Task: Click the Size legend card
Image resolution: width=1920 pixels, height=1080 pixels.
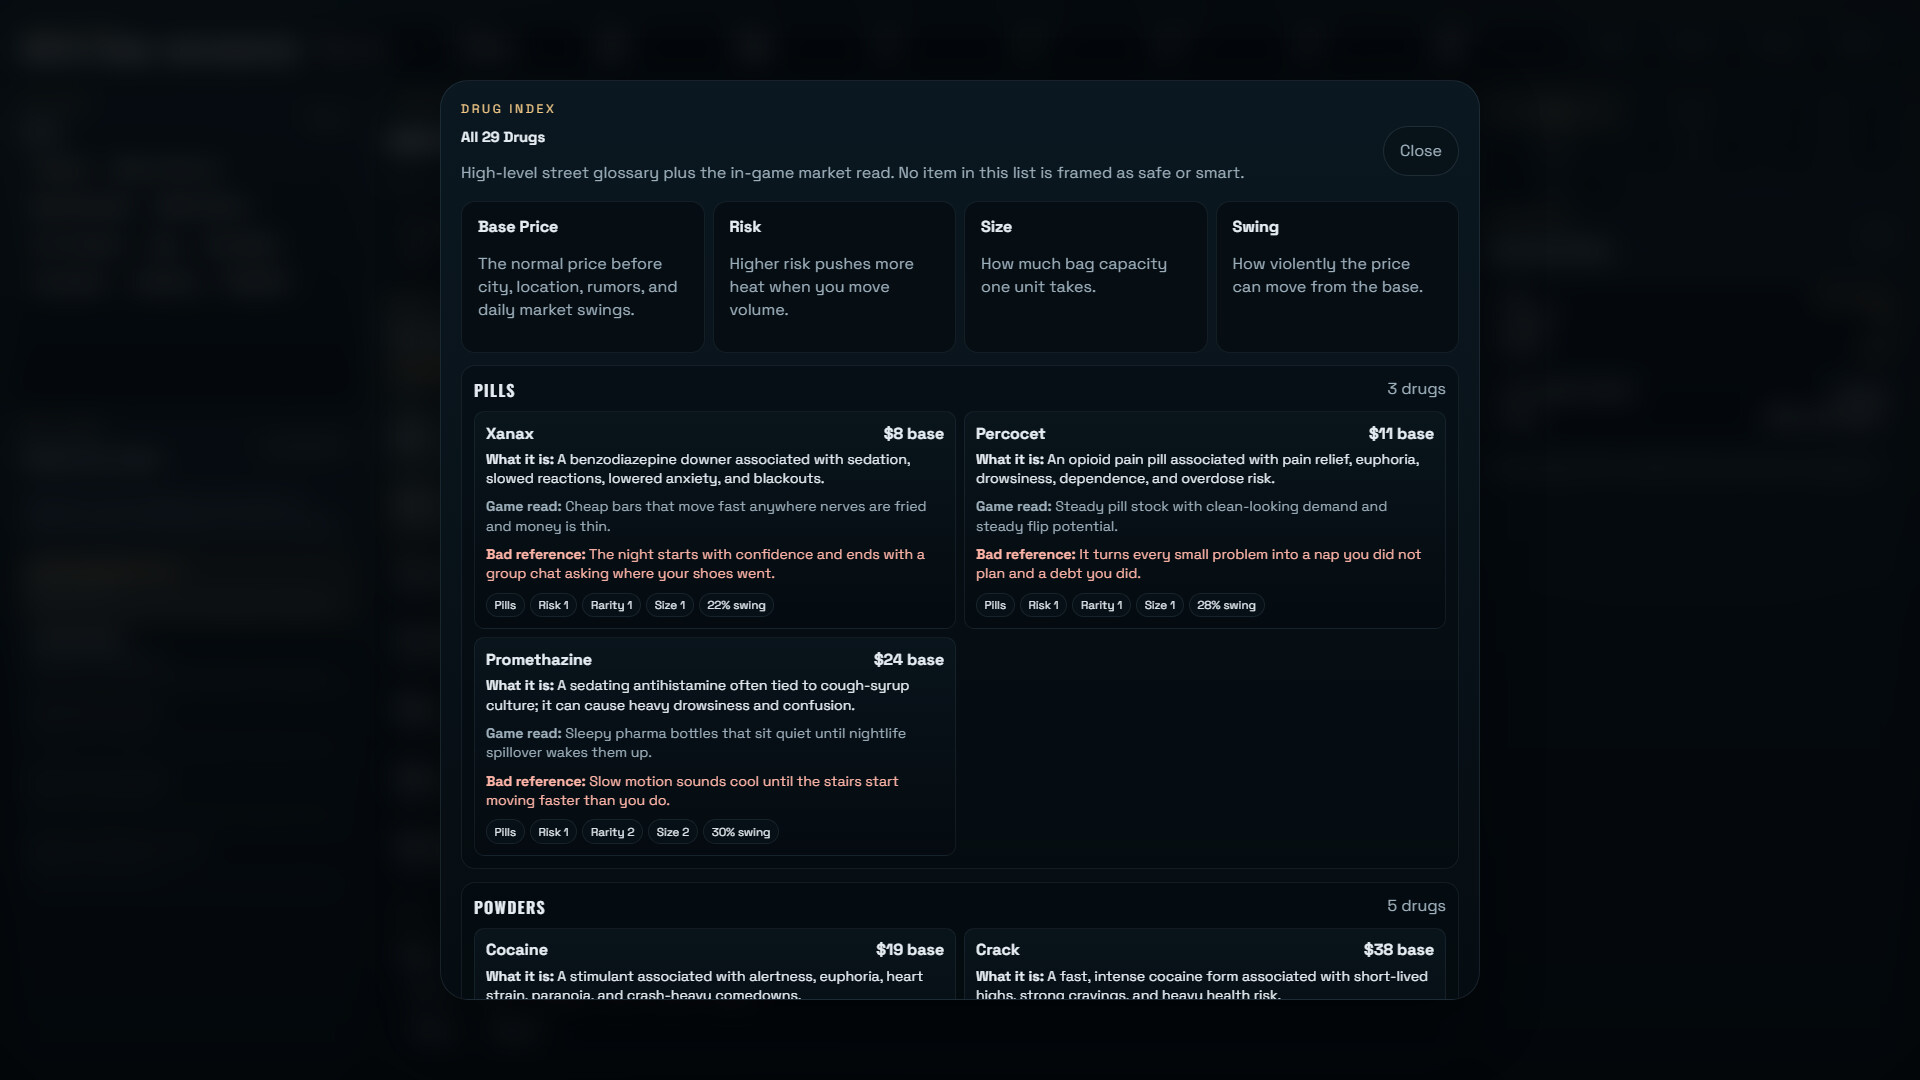Action: pyautogui.click(x=1085, y=277)
